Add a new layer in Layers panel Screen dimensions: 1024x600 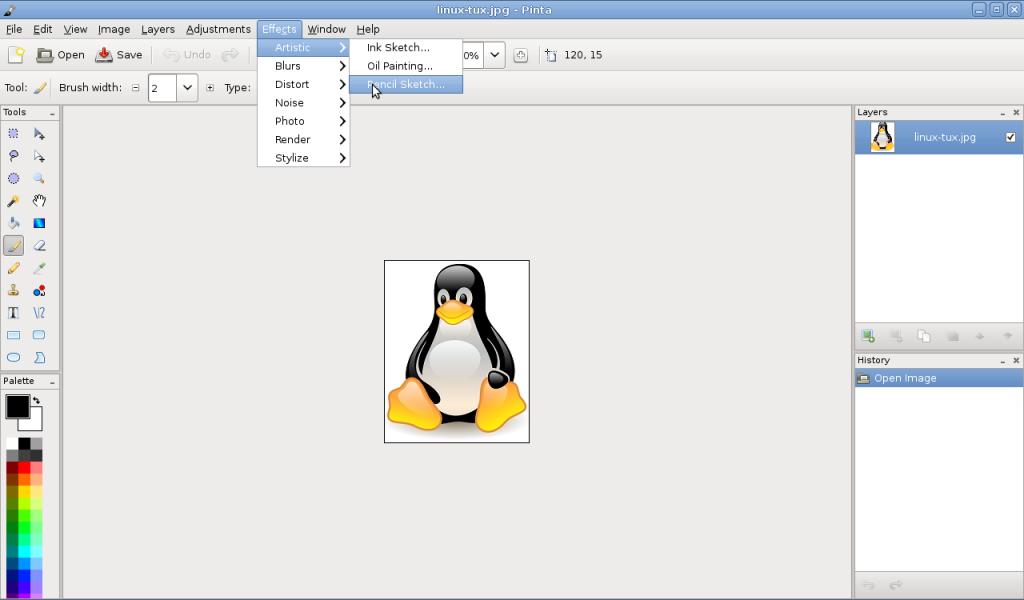(x=868, y=336)
